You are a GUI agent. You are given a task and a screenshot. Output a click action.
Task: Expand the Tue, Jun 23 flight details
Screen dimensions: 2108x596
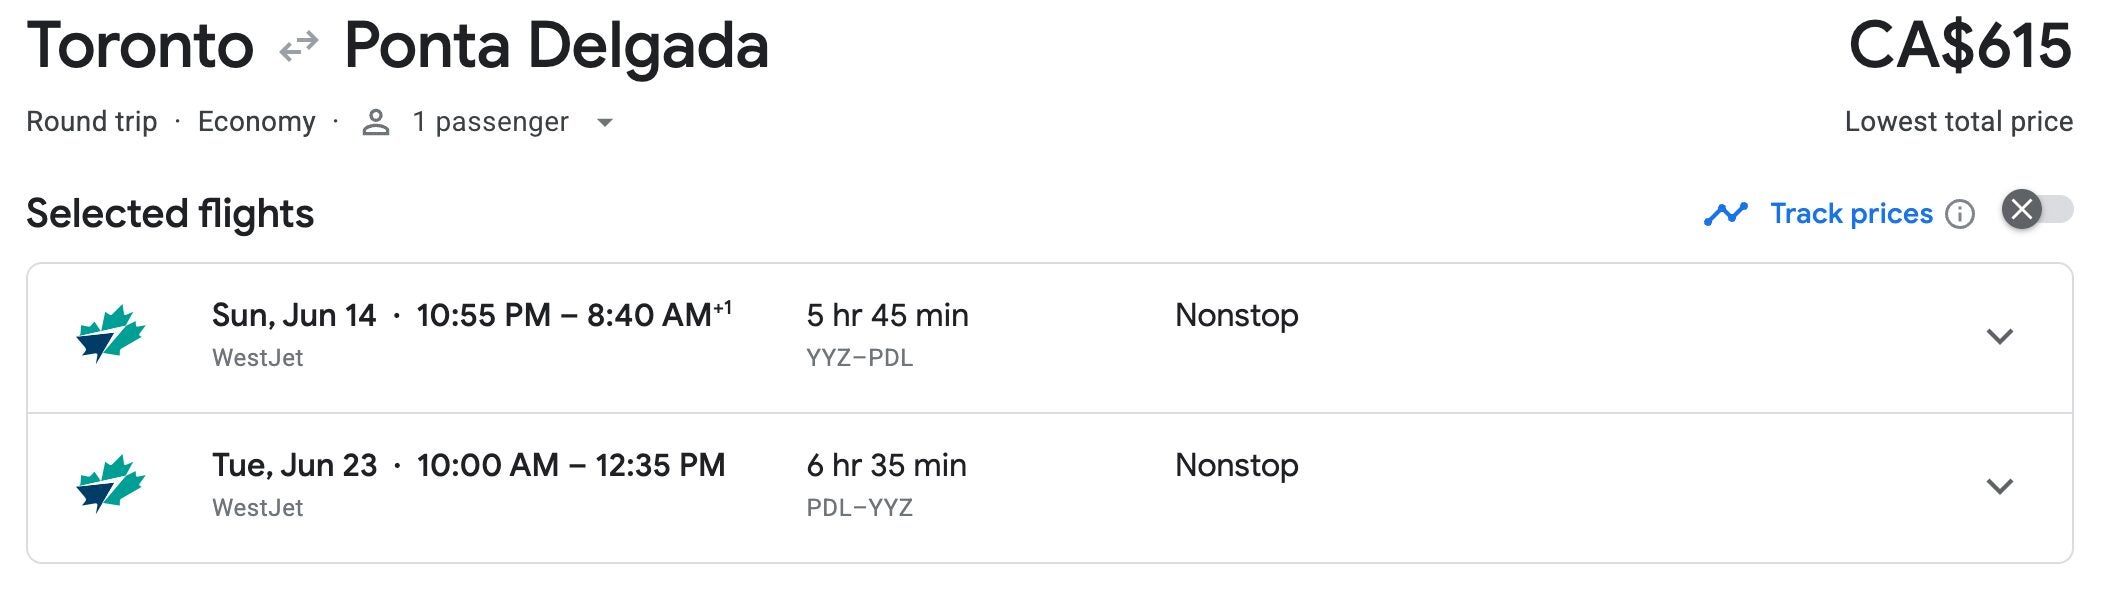coord(1999,486)
